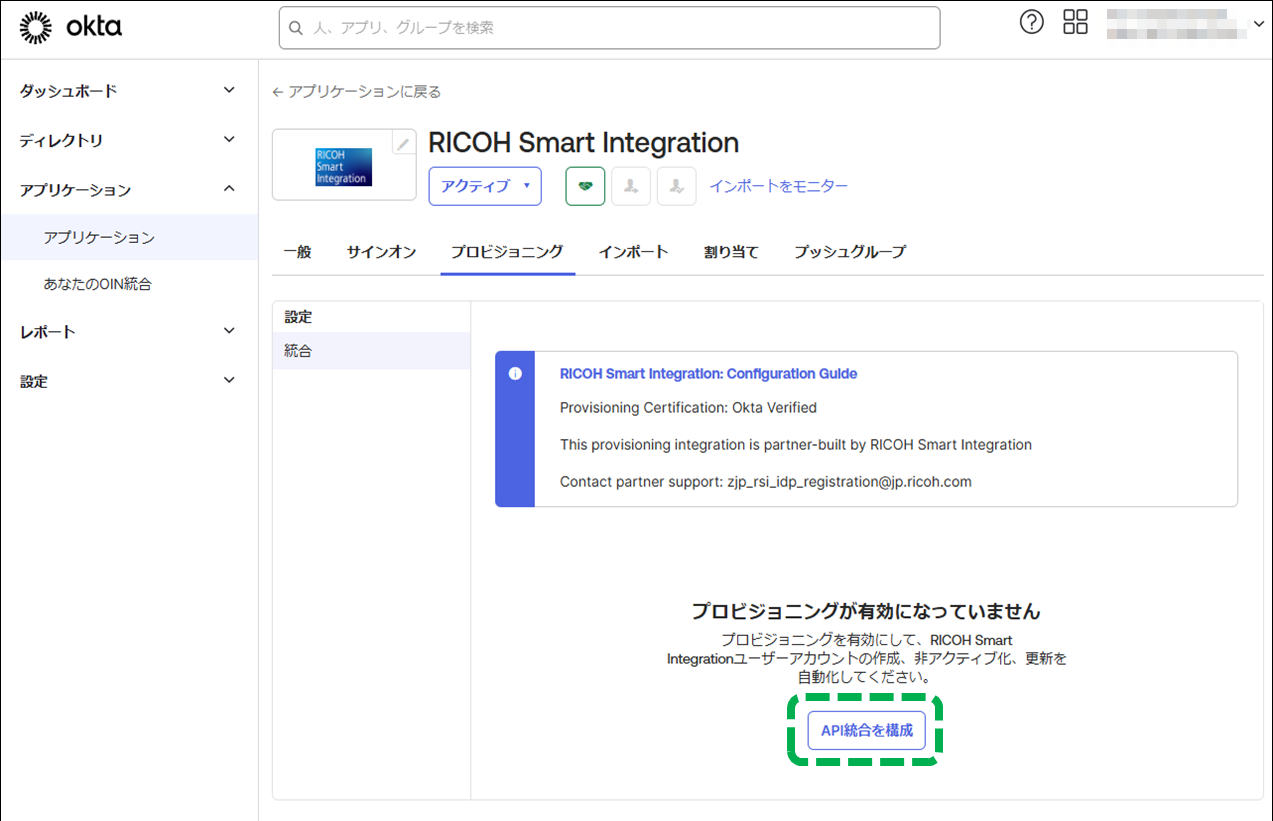This screenshot has width=1273, height=821.
Task: Click the プロビジョニングが有効になっていません heading
Action: pyautogui.click(x=866, y=611)
